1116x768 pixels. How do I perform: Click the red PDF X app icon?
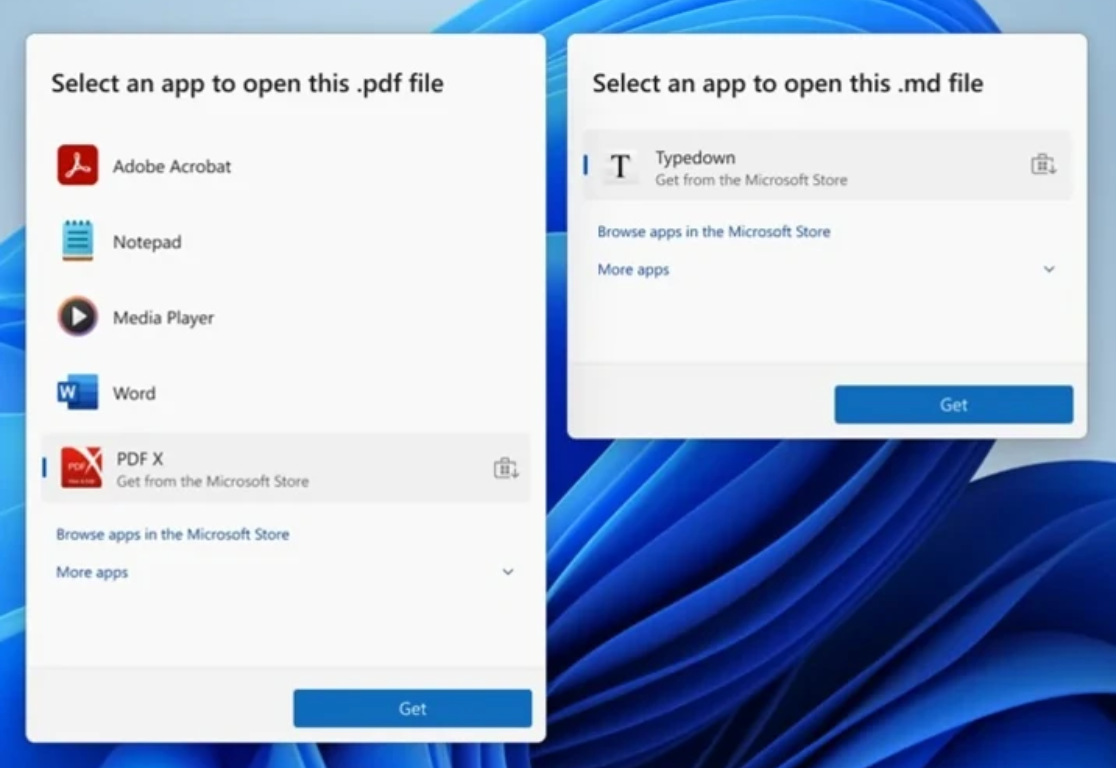81,468
